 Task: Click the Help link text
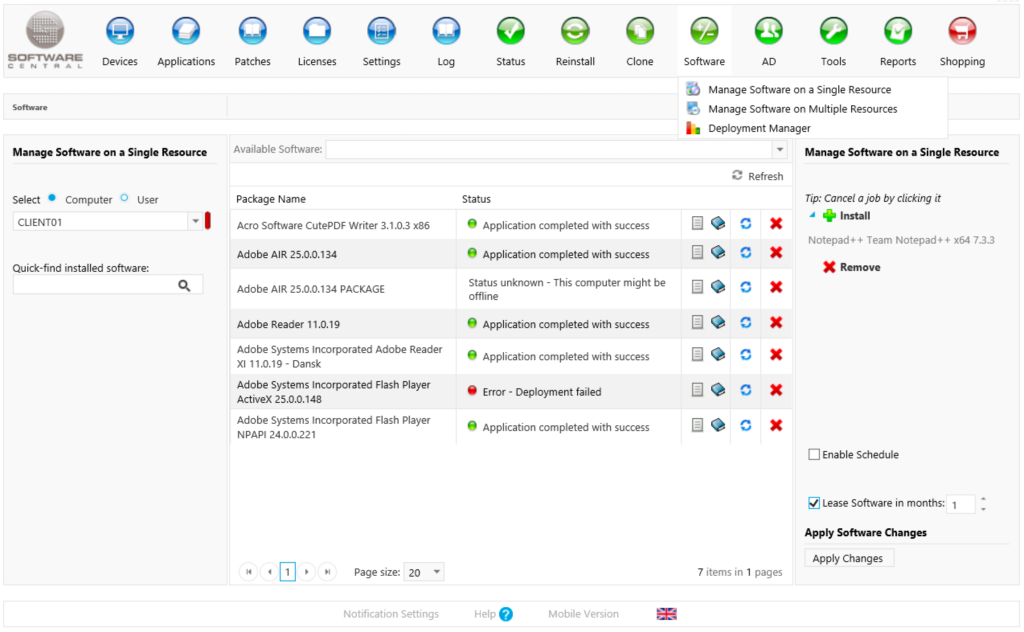(x=485, y=614)
